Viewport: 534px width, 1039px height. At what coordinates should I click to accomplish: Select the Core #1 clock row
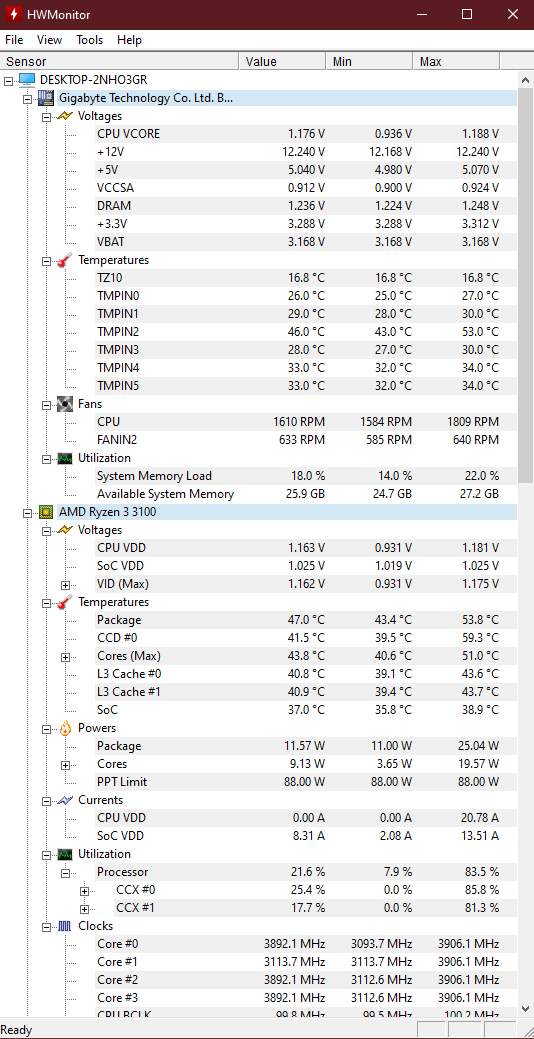coord(306,961)
